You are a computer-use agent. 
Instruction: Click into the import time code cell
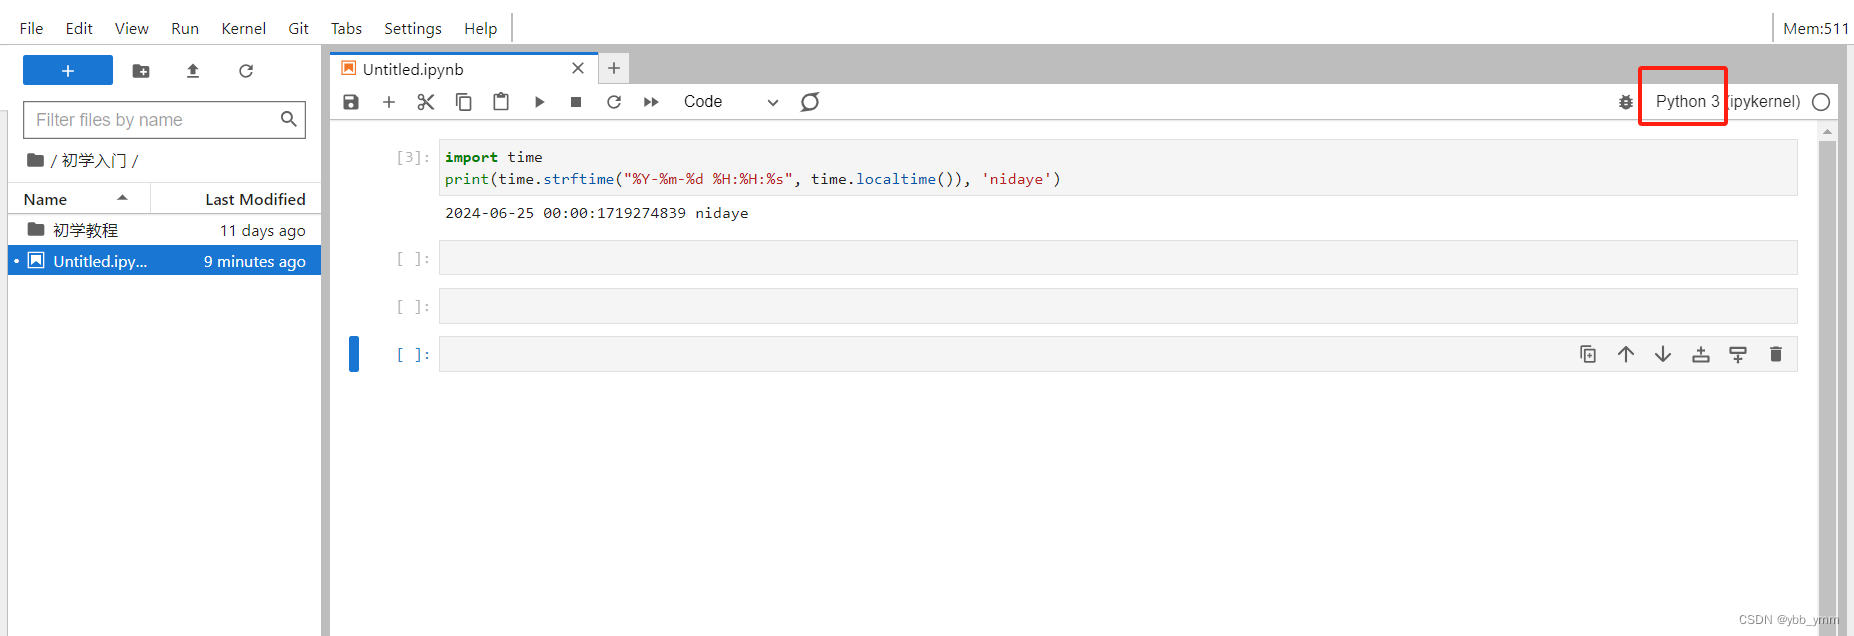pyautogui.click(x=1118, y=168)
